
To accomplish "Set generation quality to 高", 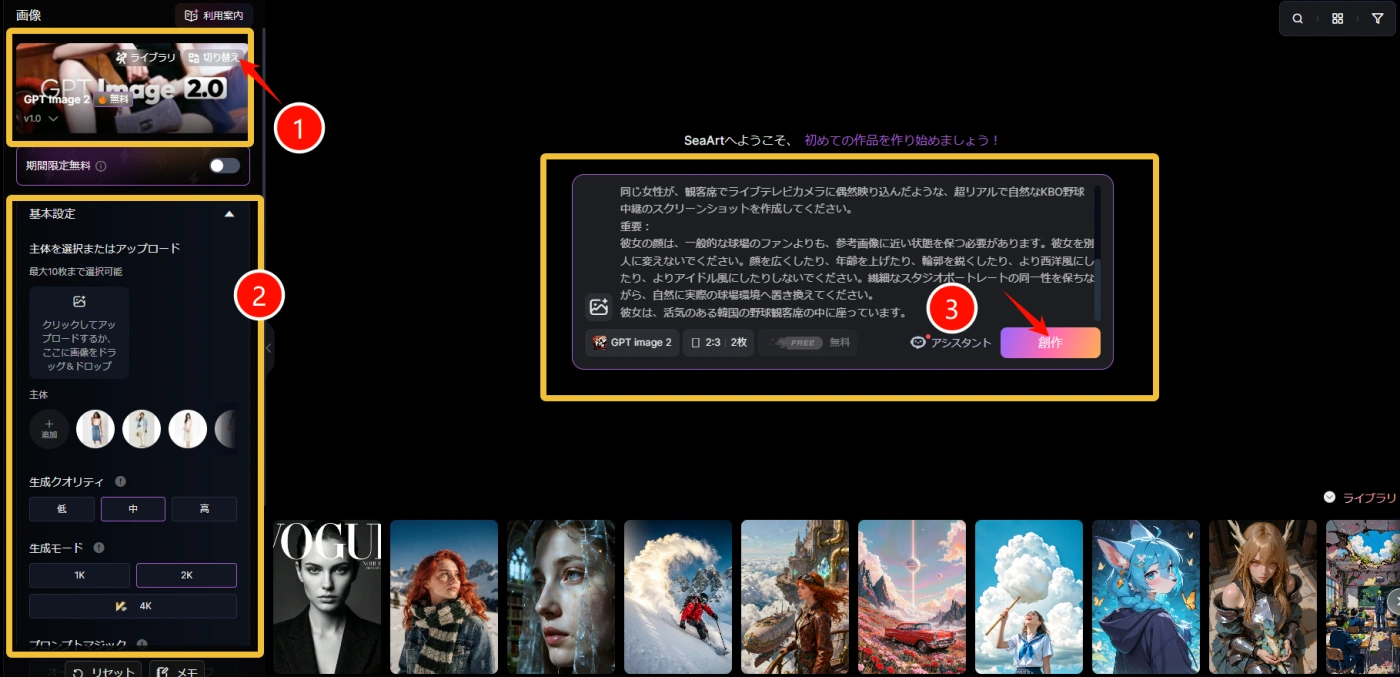I will pyautogui.click(x=204, y=509).
